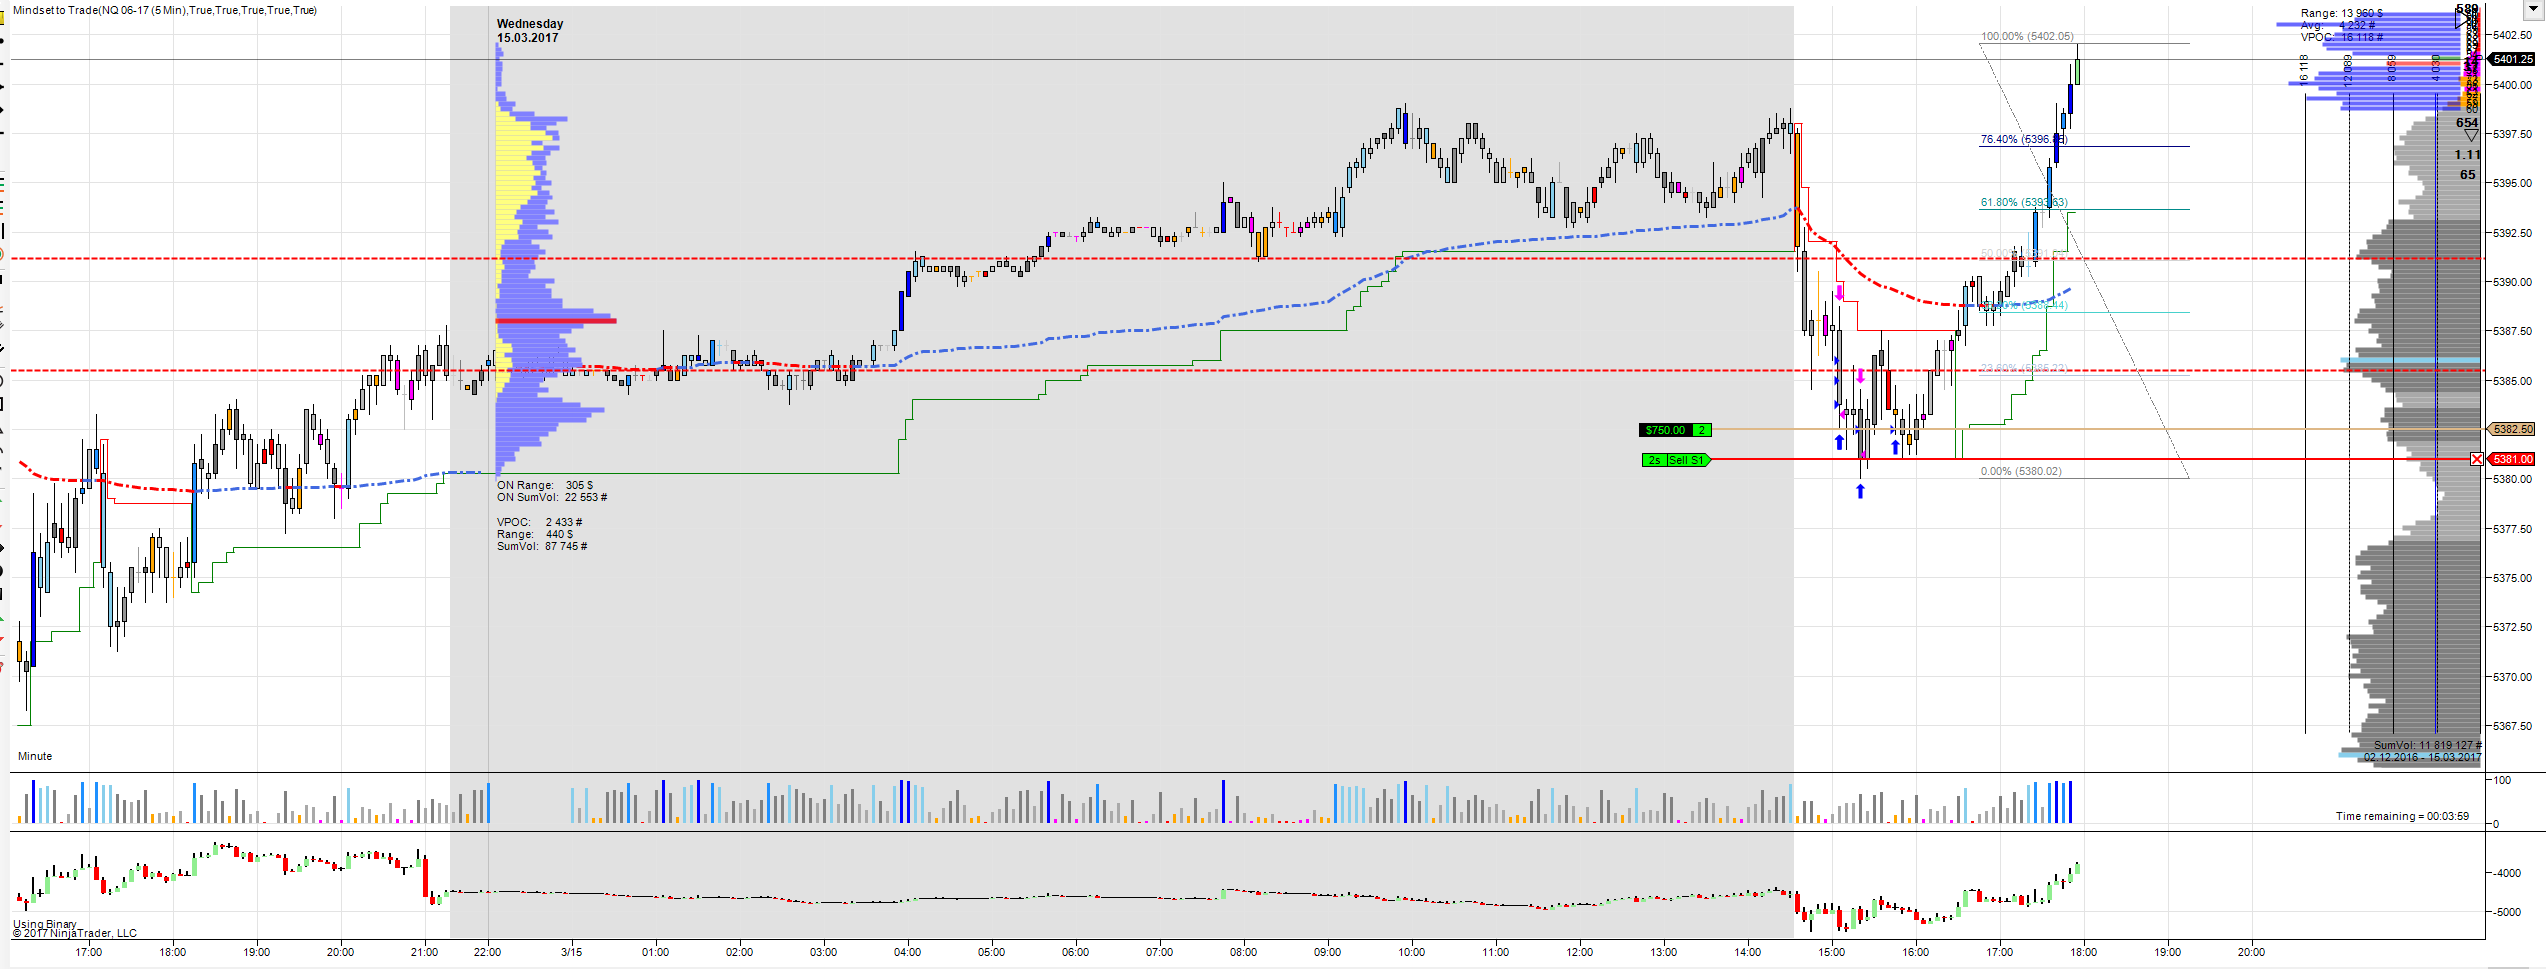
Task: Click the black 5401.25 current price marker
Action: click(2512, 59)
